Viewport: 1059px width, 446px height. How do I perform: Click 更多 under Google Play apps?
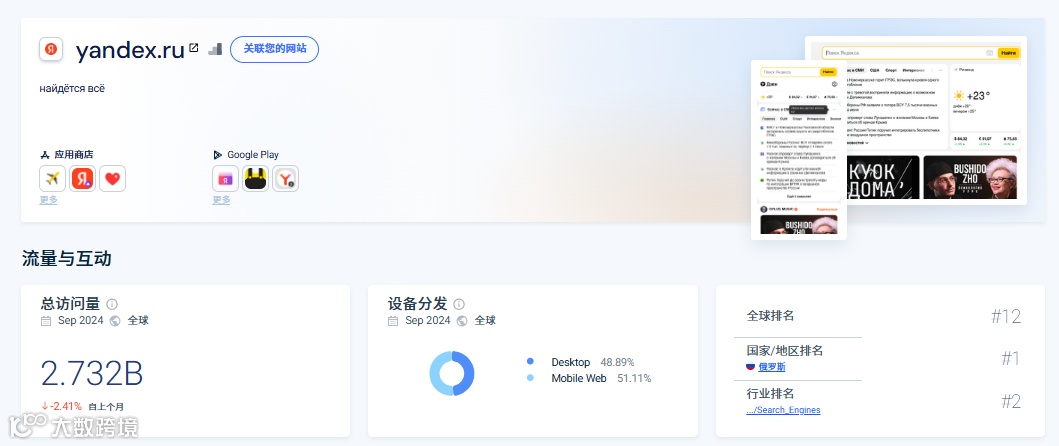pyautogui.click(x=222, y=200)
